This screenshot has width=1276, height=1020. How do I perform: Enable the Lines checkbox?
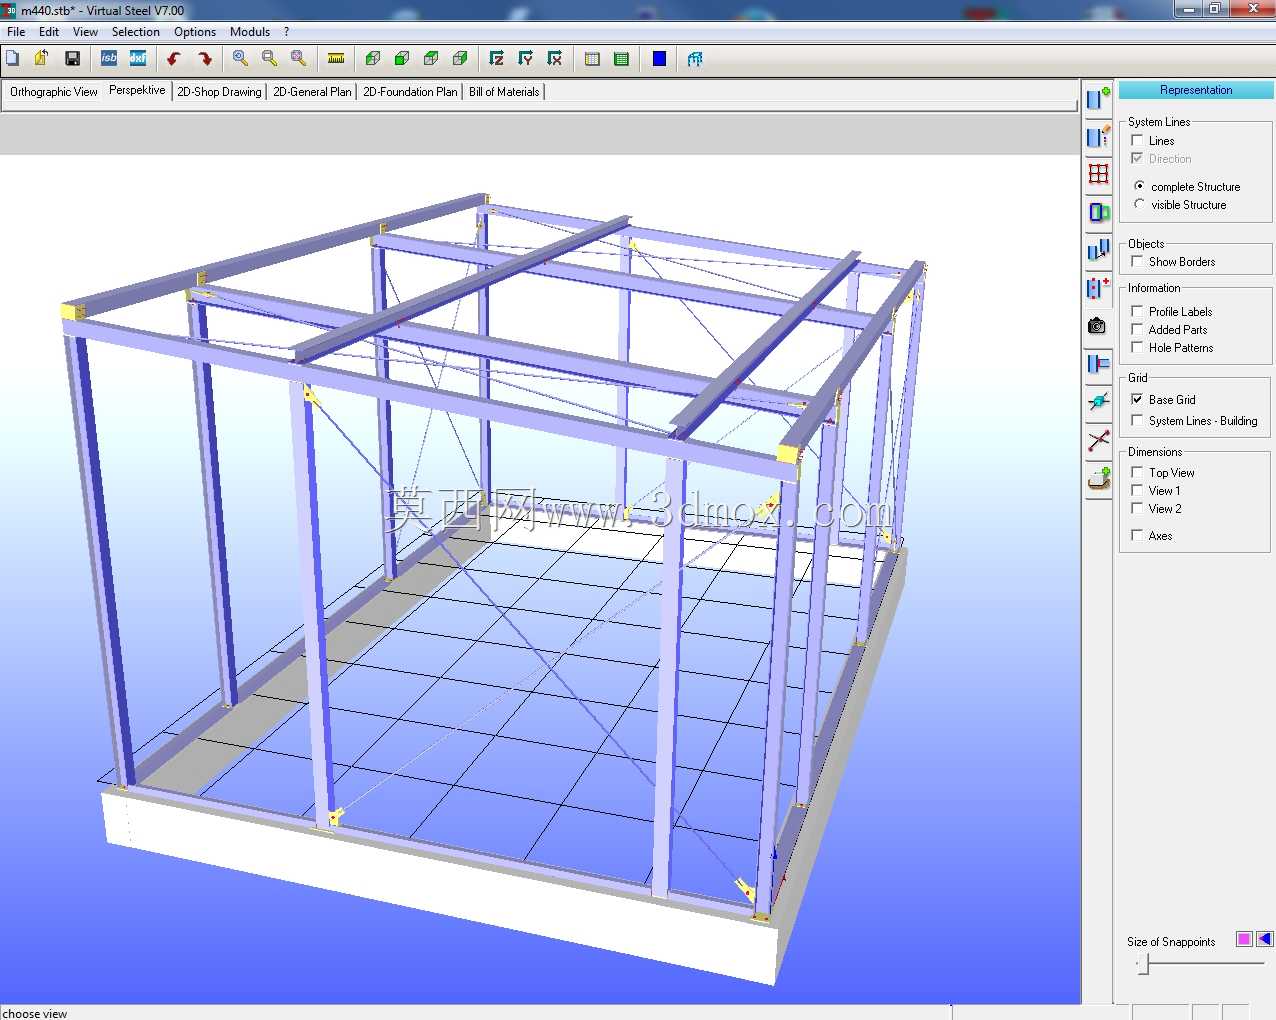[x=1137, y=140]
